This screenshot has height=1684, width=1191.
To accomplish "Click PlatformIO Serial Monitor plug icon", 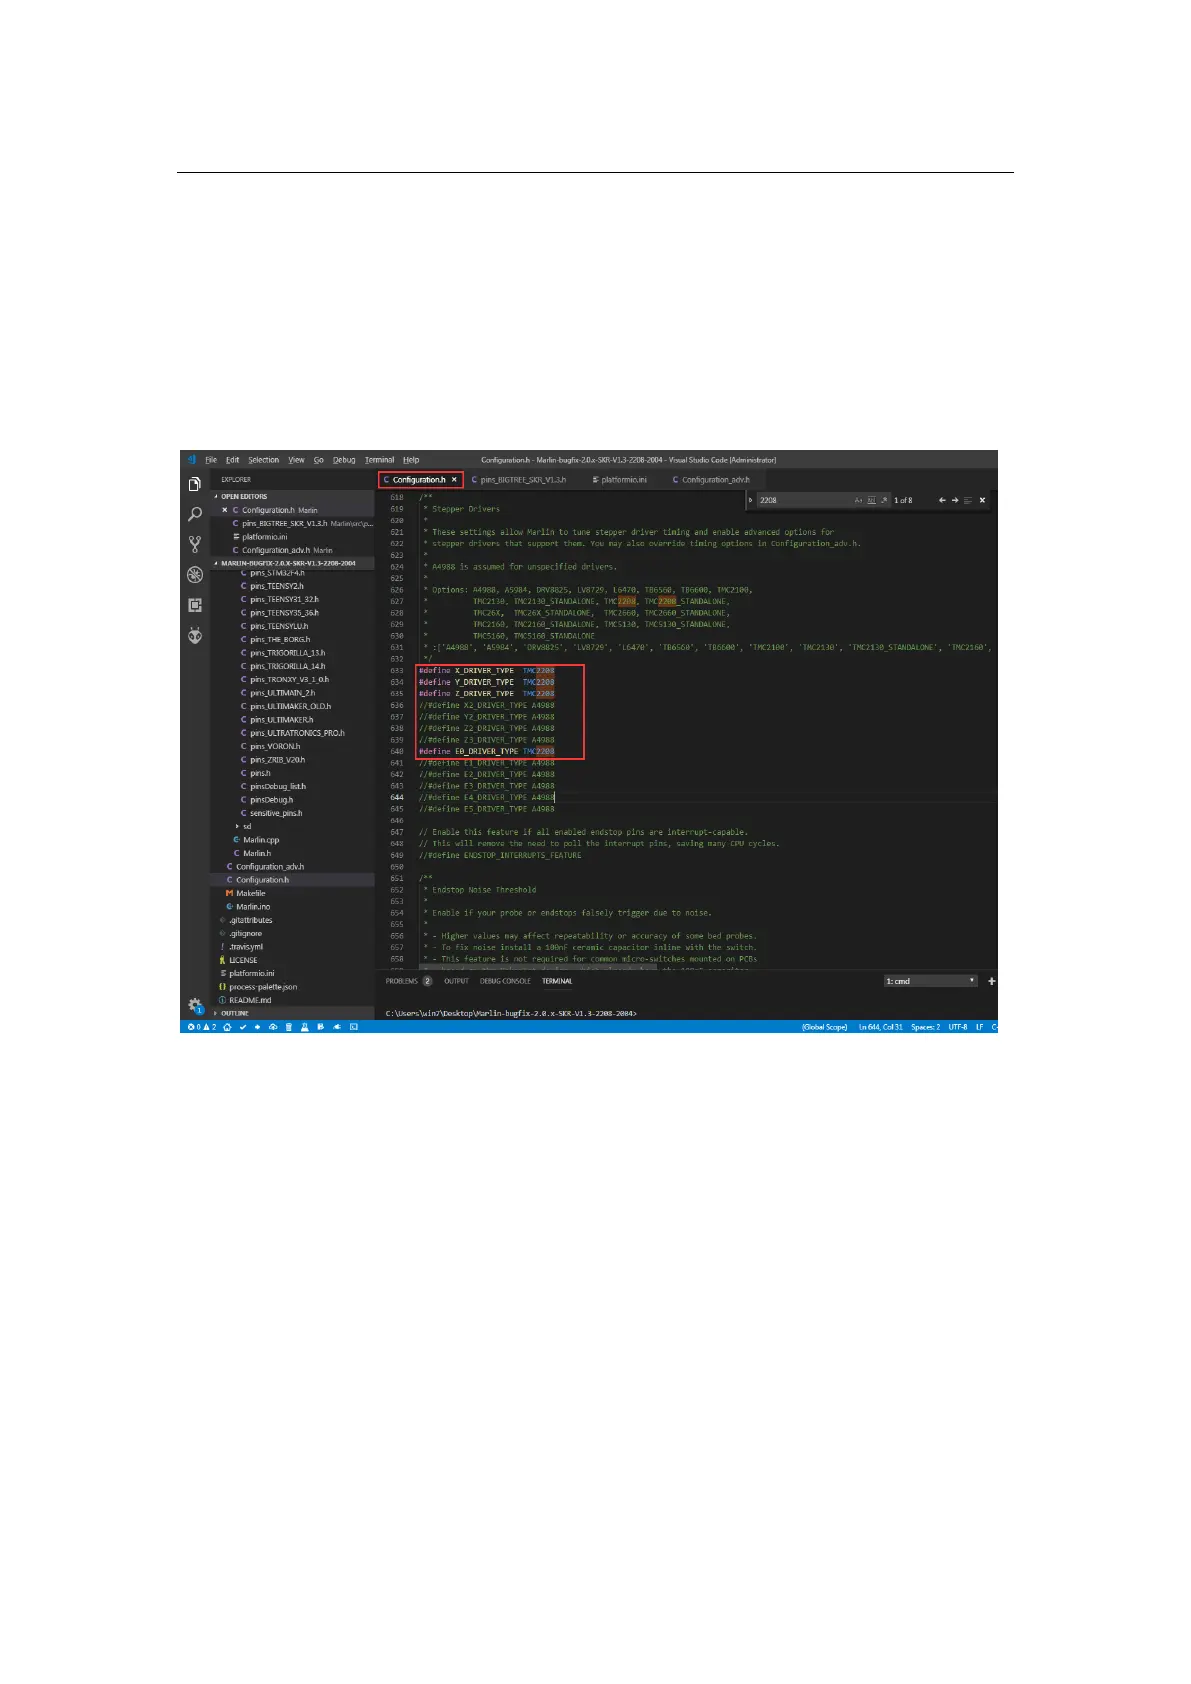I will (337, 1027).
